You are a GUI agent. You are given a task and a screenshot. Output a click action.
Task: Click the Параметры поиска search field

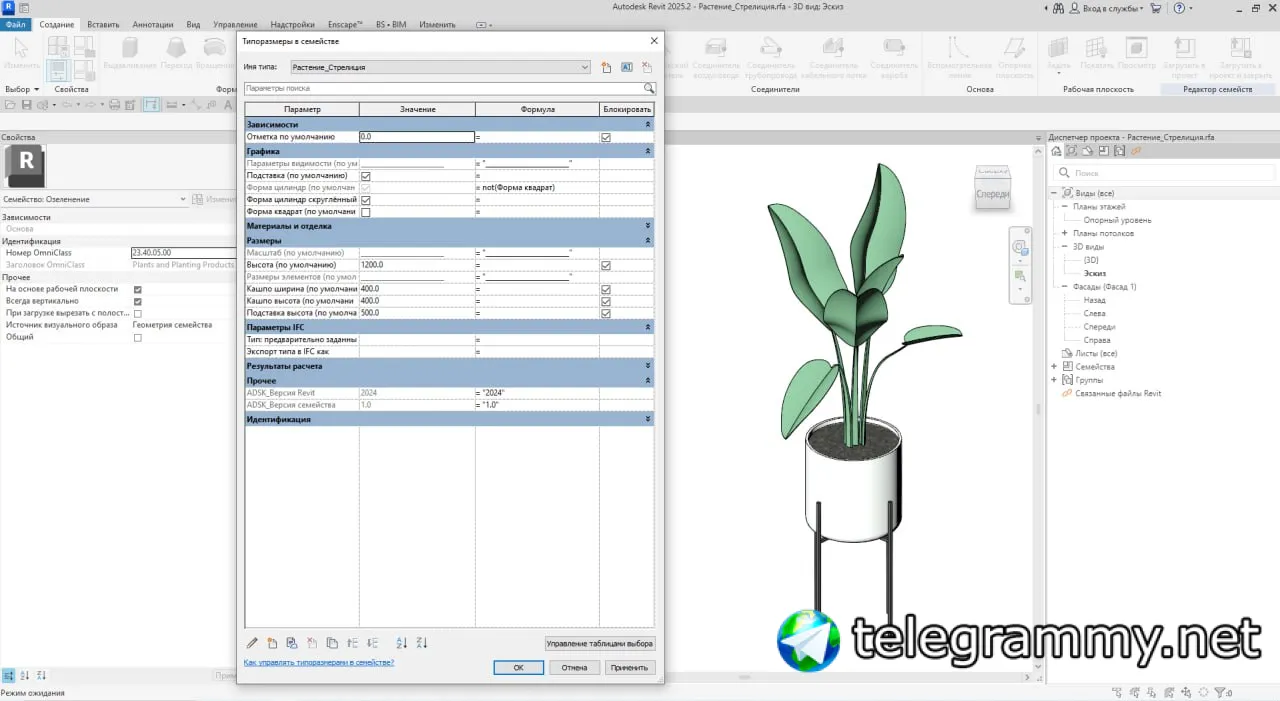coord(443,89)
